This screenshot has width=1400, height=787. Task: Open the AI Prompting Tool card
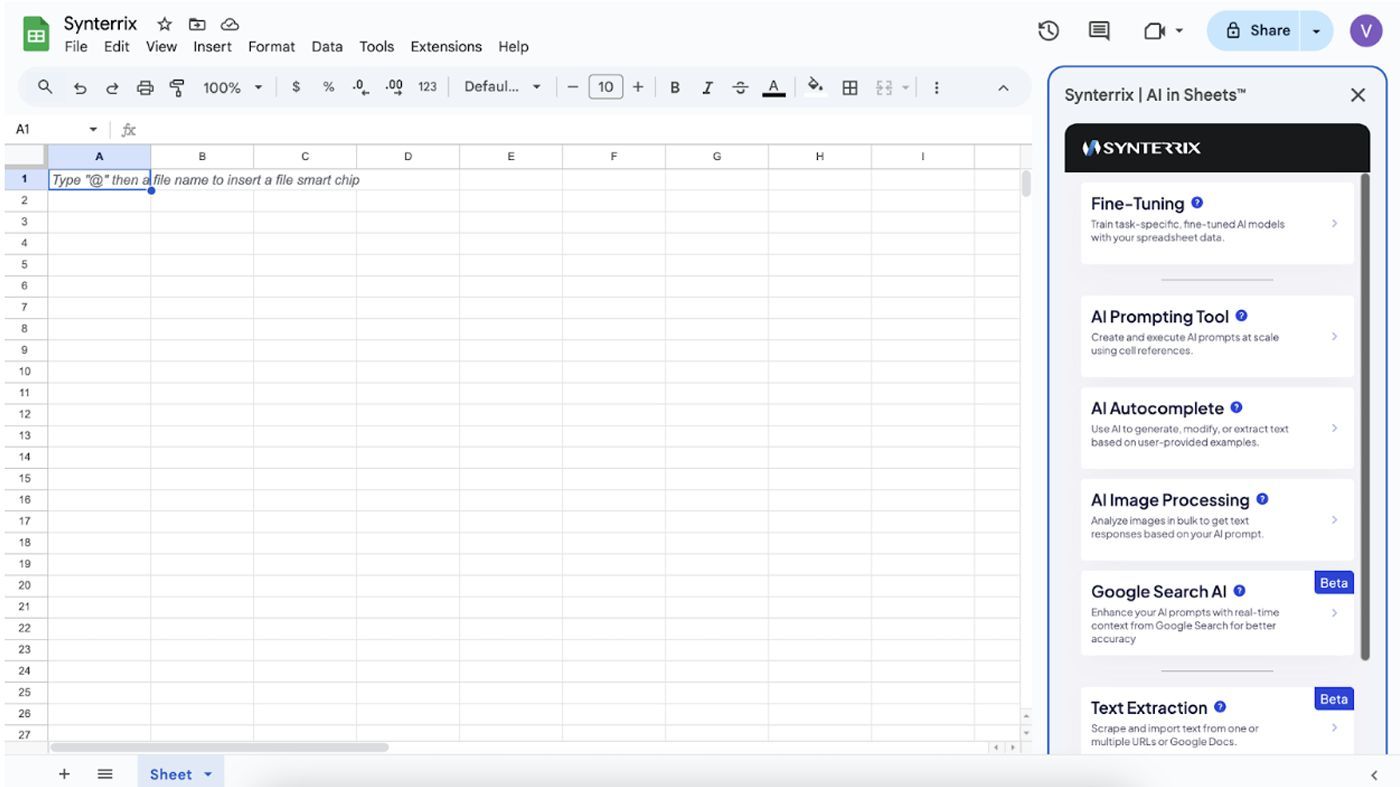point(1216,336)
